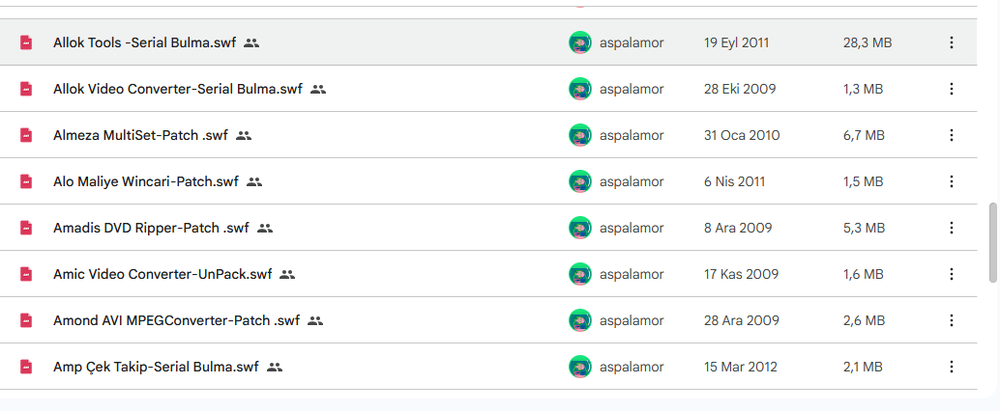1000x411 pixels.
Task: Click the shared icon next to Amic Video Converter-UnPack.swf
Action: [288, 274]
